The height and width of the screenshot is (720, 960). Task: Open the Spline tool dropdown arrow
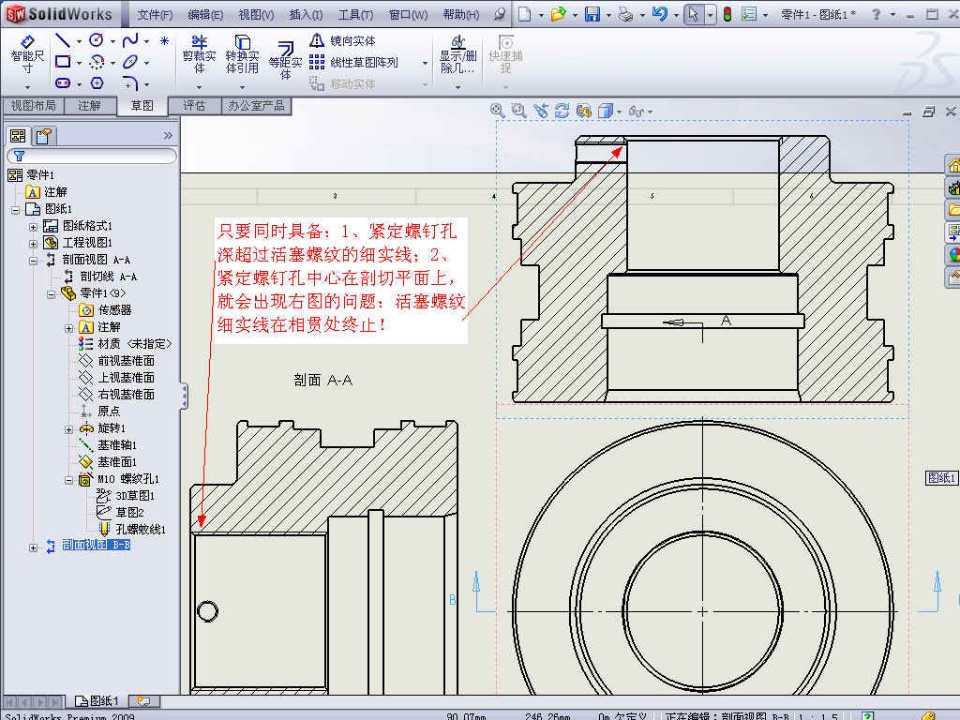click(x=146, y=42)
